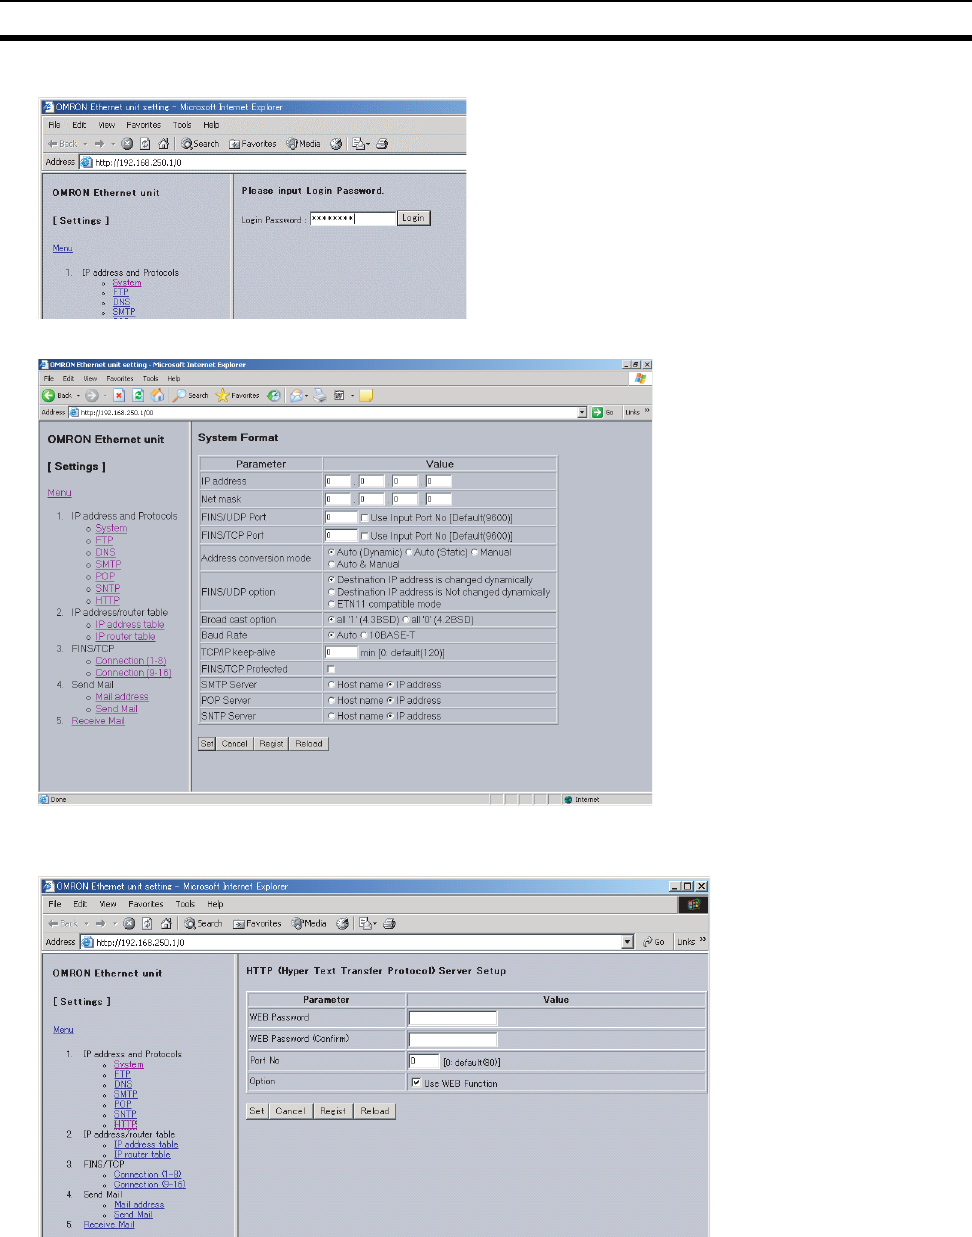Screen dimensions: 972x1237
Task: Click the WEB Password (Confirm) input field
Action: coord(452,1040)
